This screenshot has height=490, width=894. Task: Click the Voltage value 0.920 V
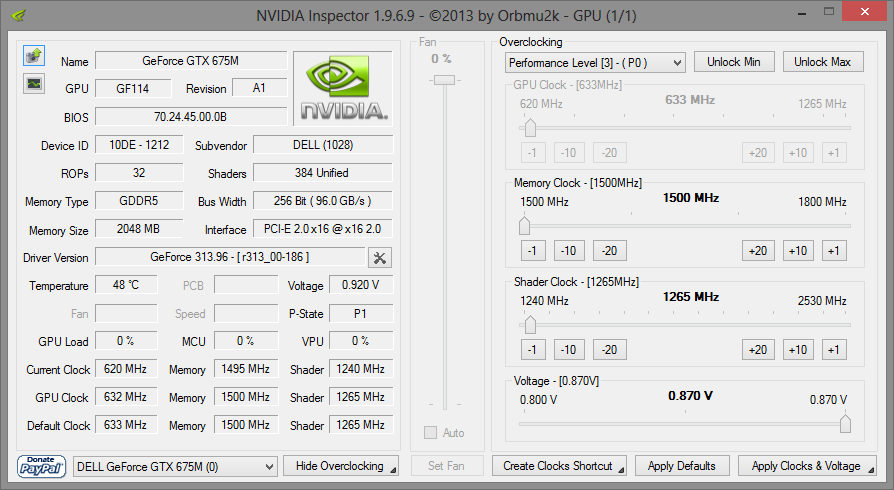[361, 285]
